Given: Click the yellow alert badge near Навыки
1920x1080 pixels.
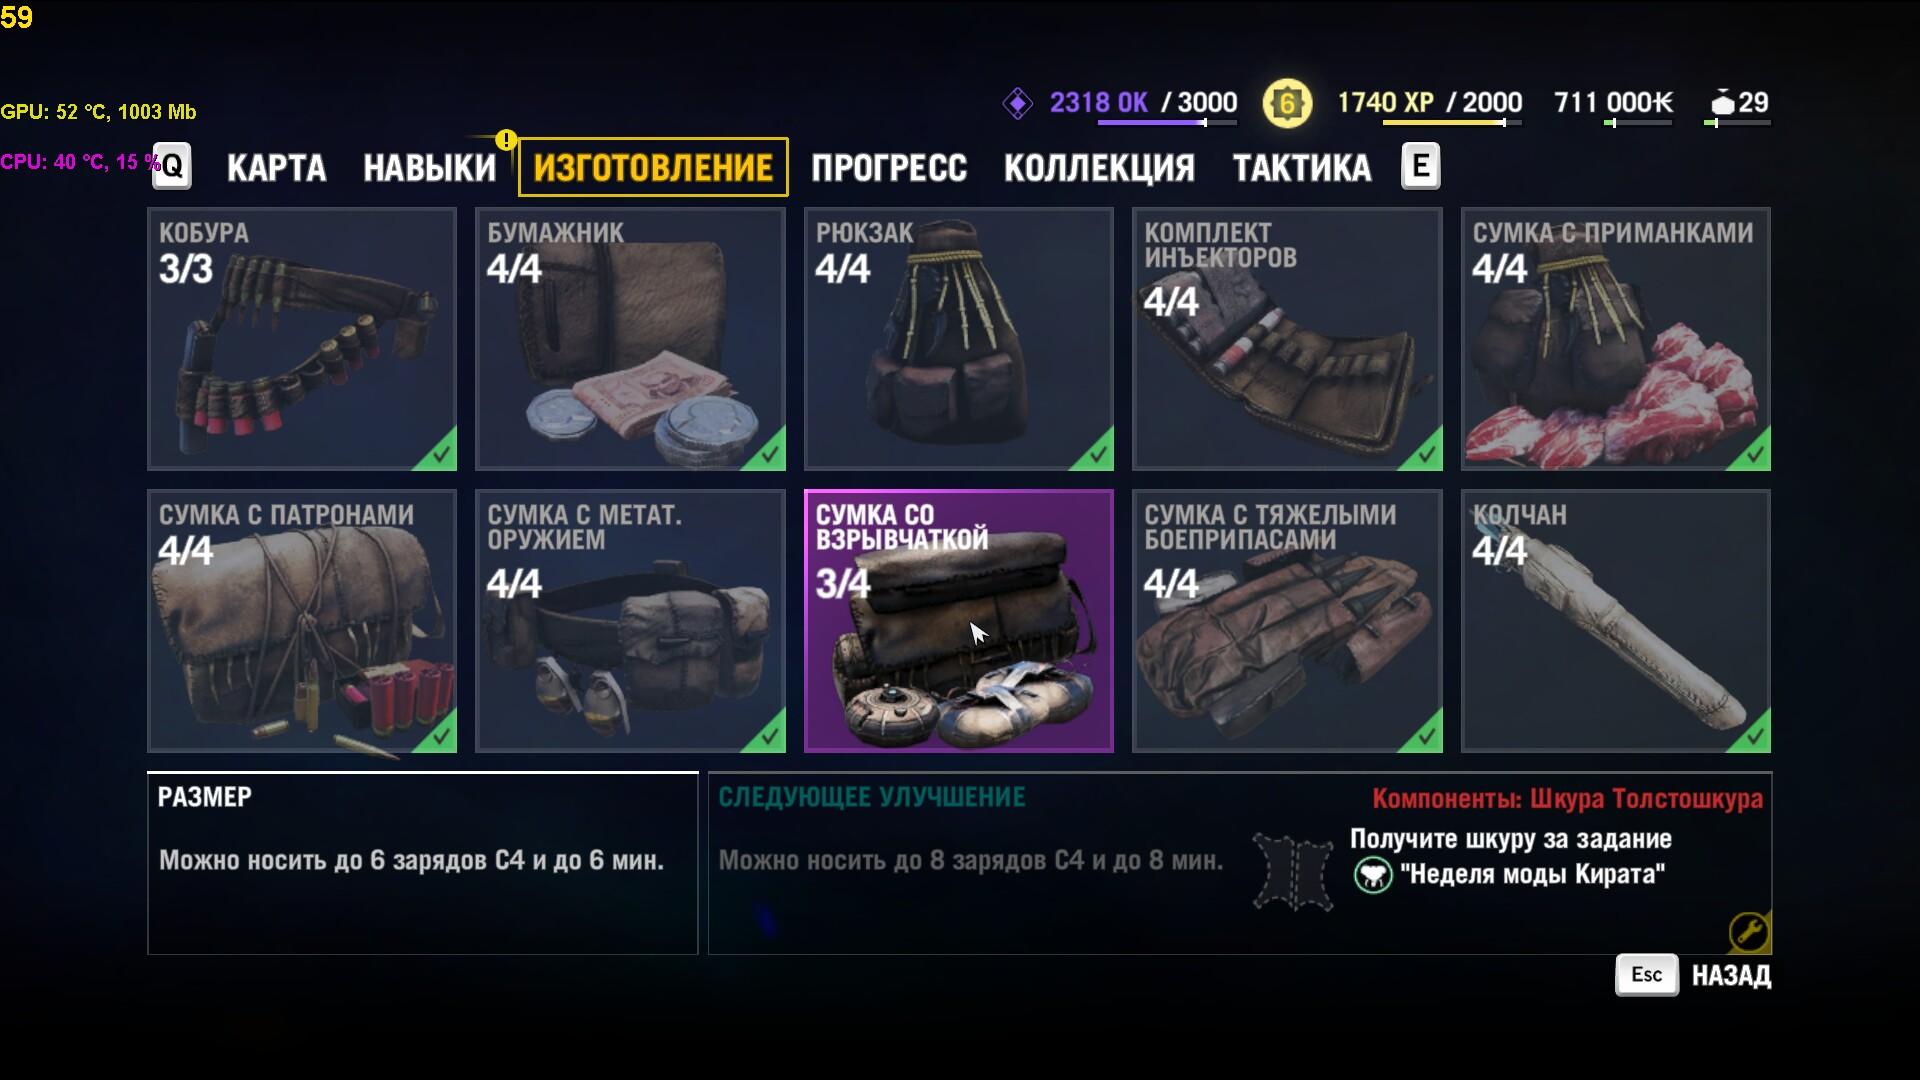Looking at the screenshot, I should point(506,140).
